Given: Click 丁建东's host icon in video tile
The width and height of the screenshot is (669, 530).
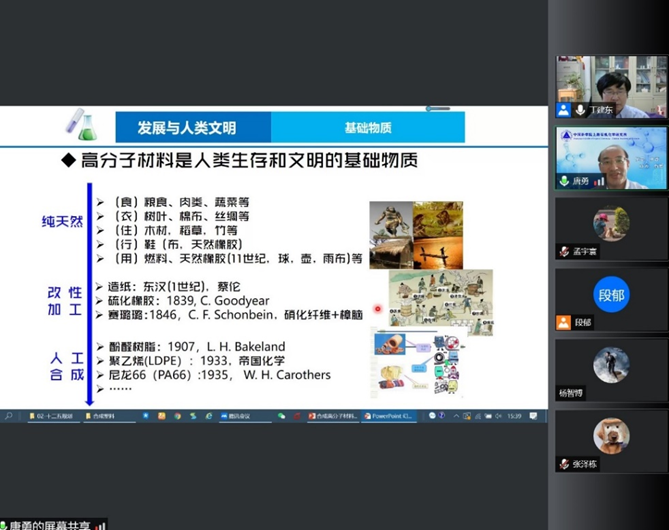Looking at the screenshot, I should pyautogui.click(x=564, y=111).
